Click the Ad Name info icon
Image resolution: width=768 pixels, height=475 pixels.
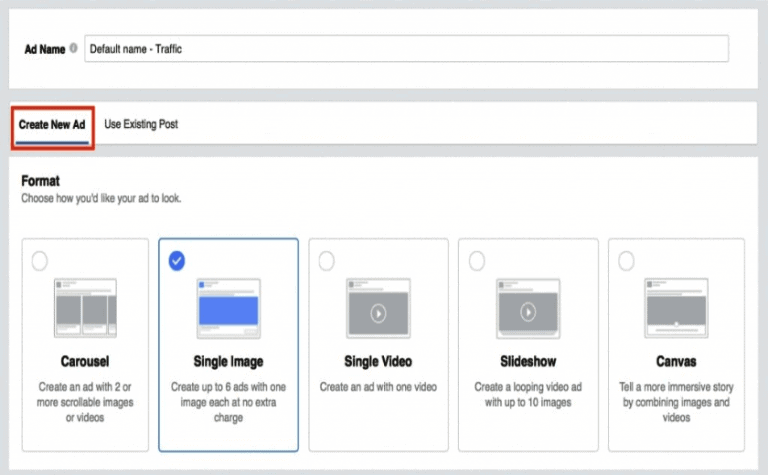click(x=73, y=48)
